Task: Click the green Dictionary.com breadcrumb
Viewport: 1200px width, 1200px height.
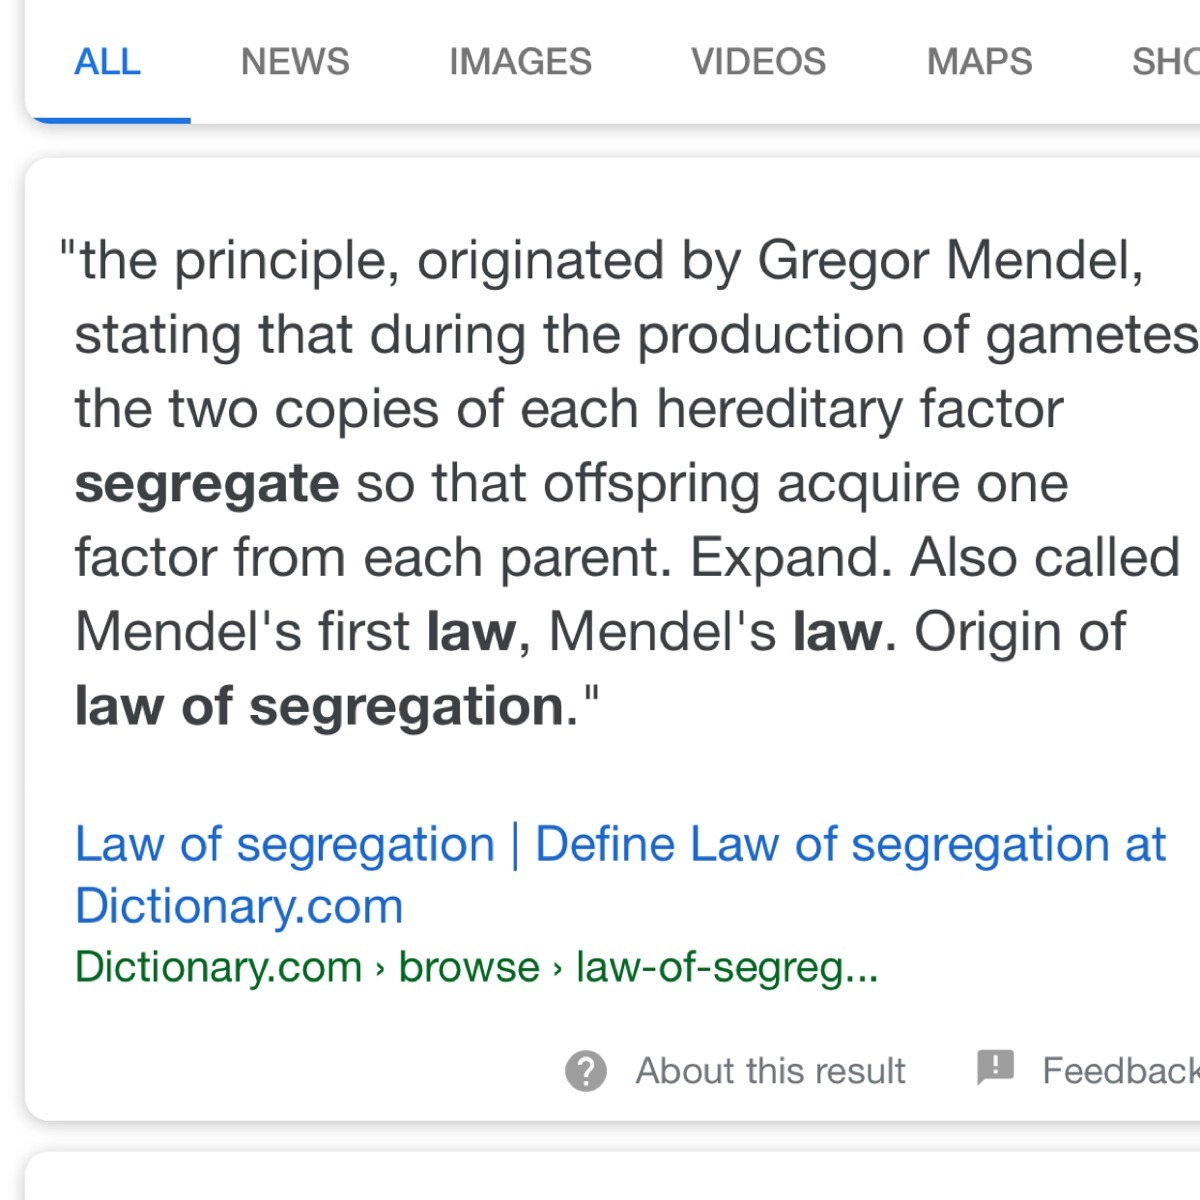Action: pyautogui.click(x=218, y=967)
